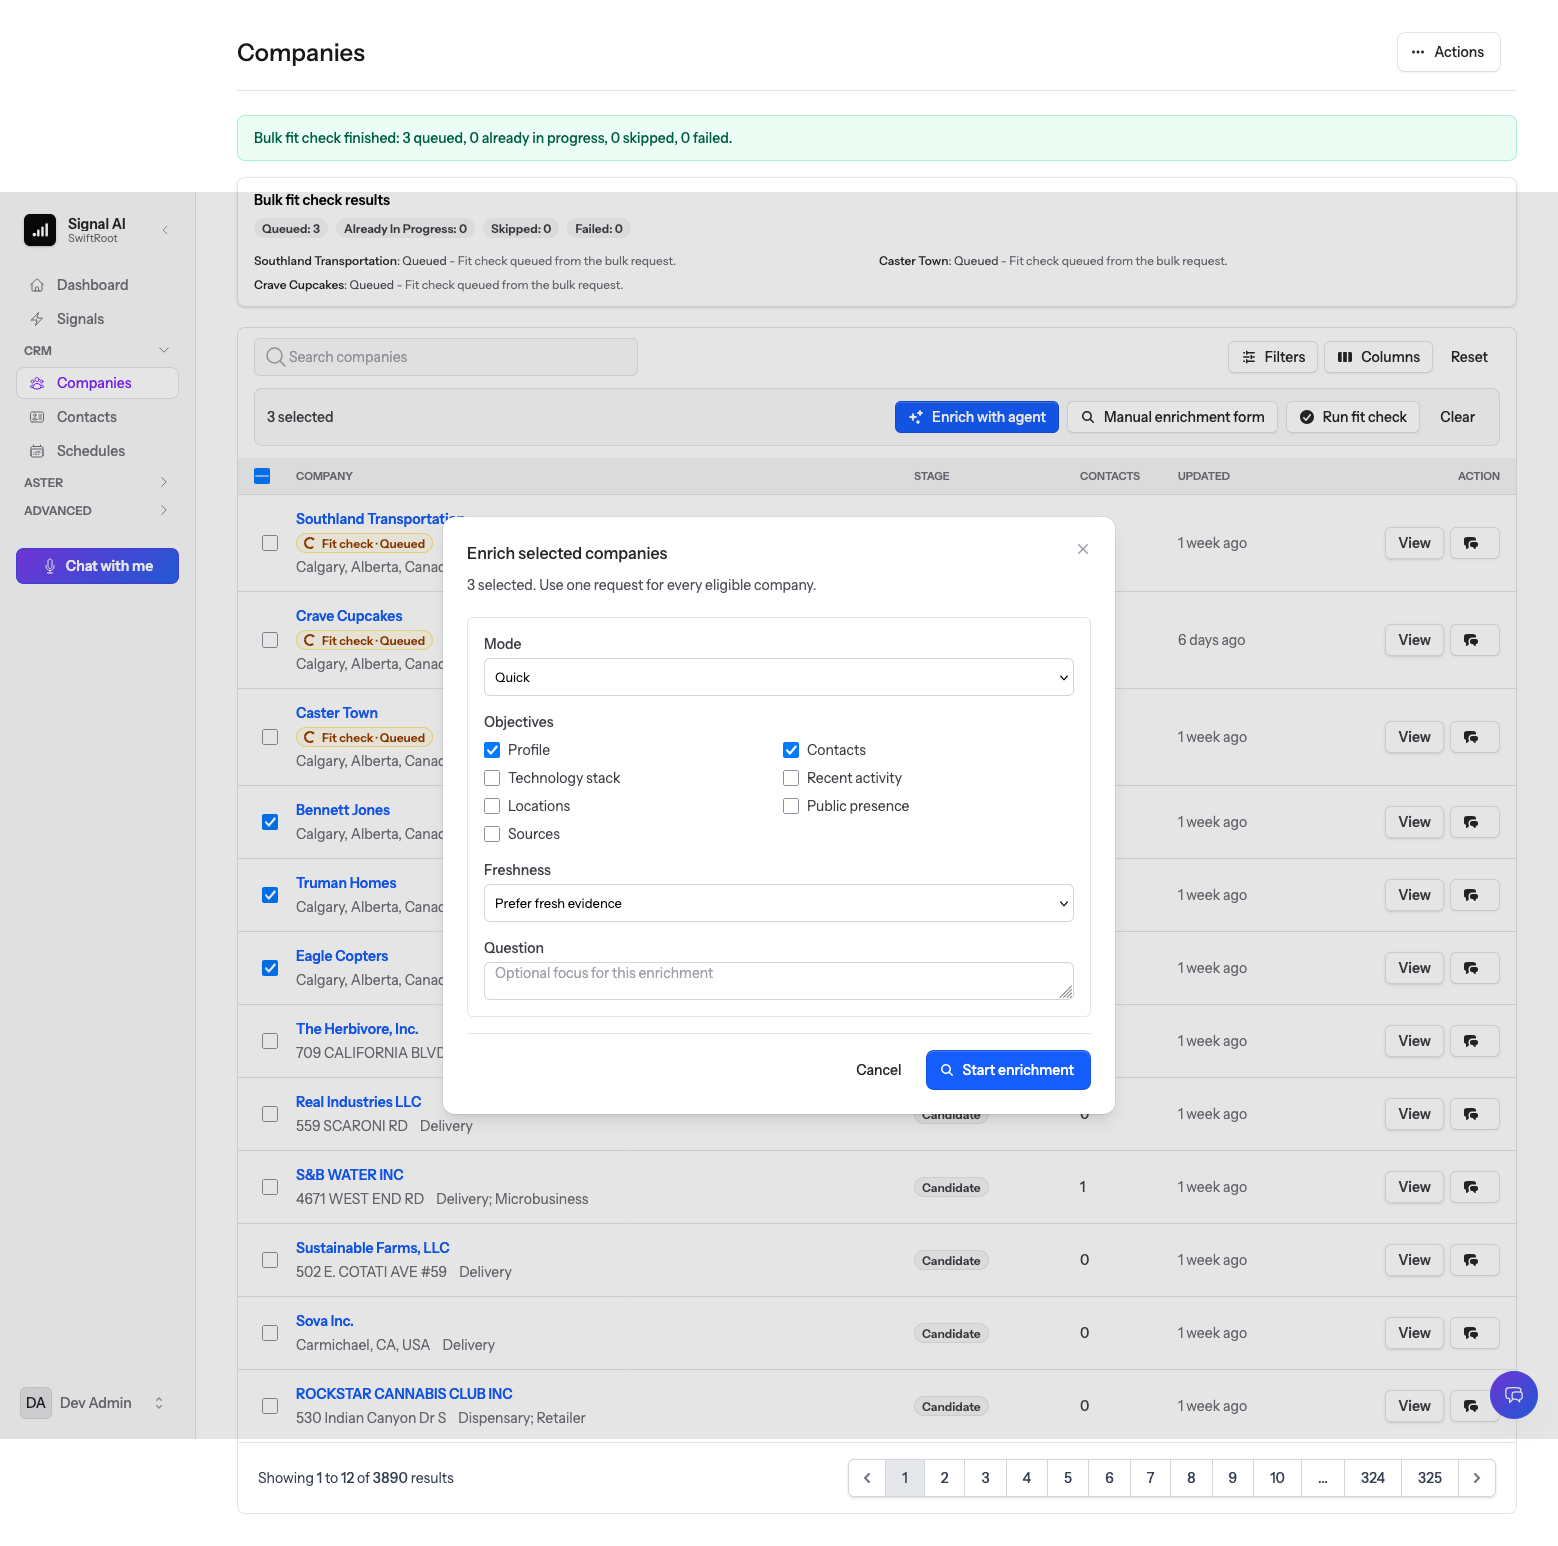Open the Freshness dropdown
The image size is (1558, 1546).
coord(779,903)
